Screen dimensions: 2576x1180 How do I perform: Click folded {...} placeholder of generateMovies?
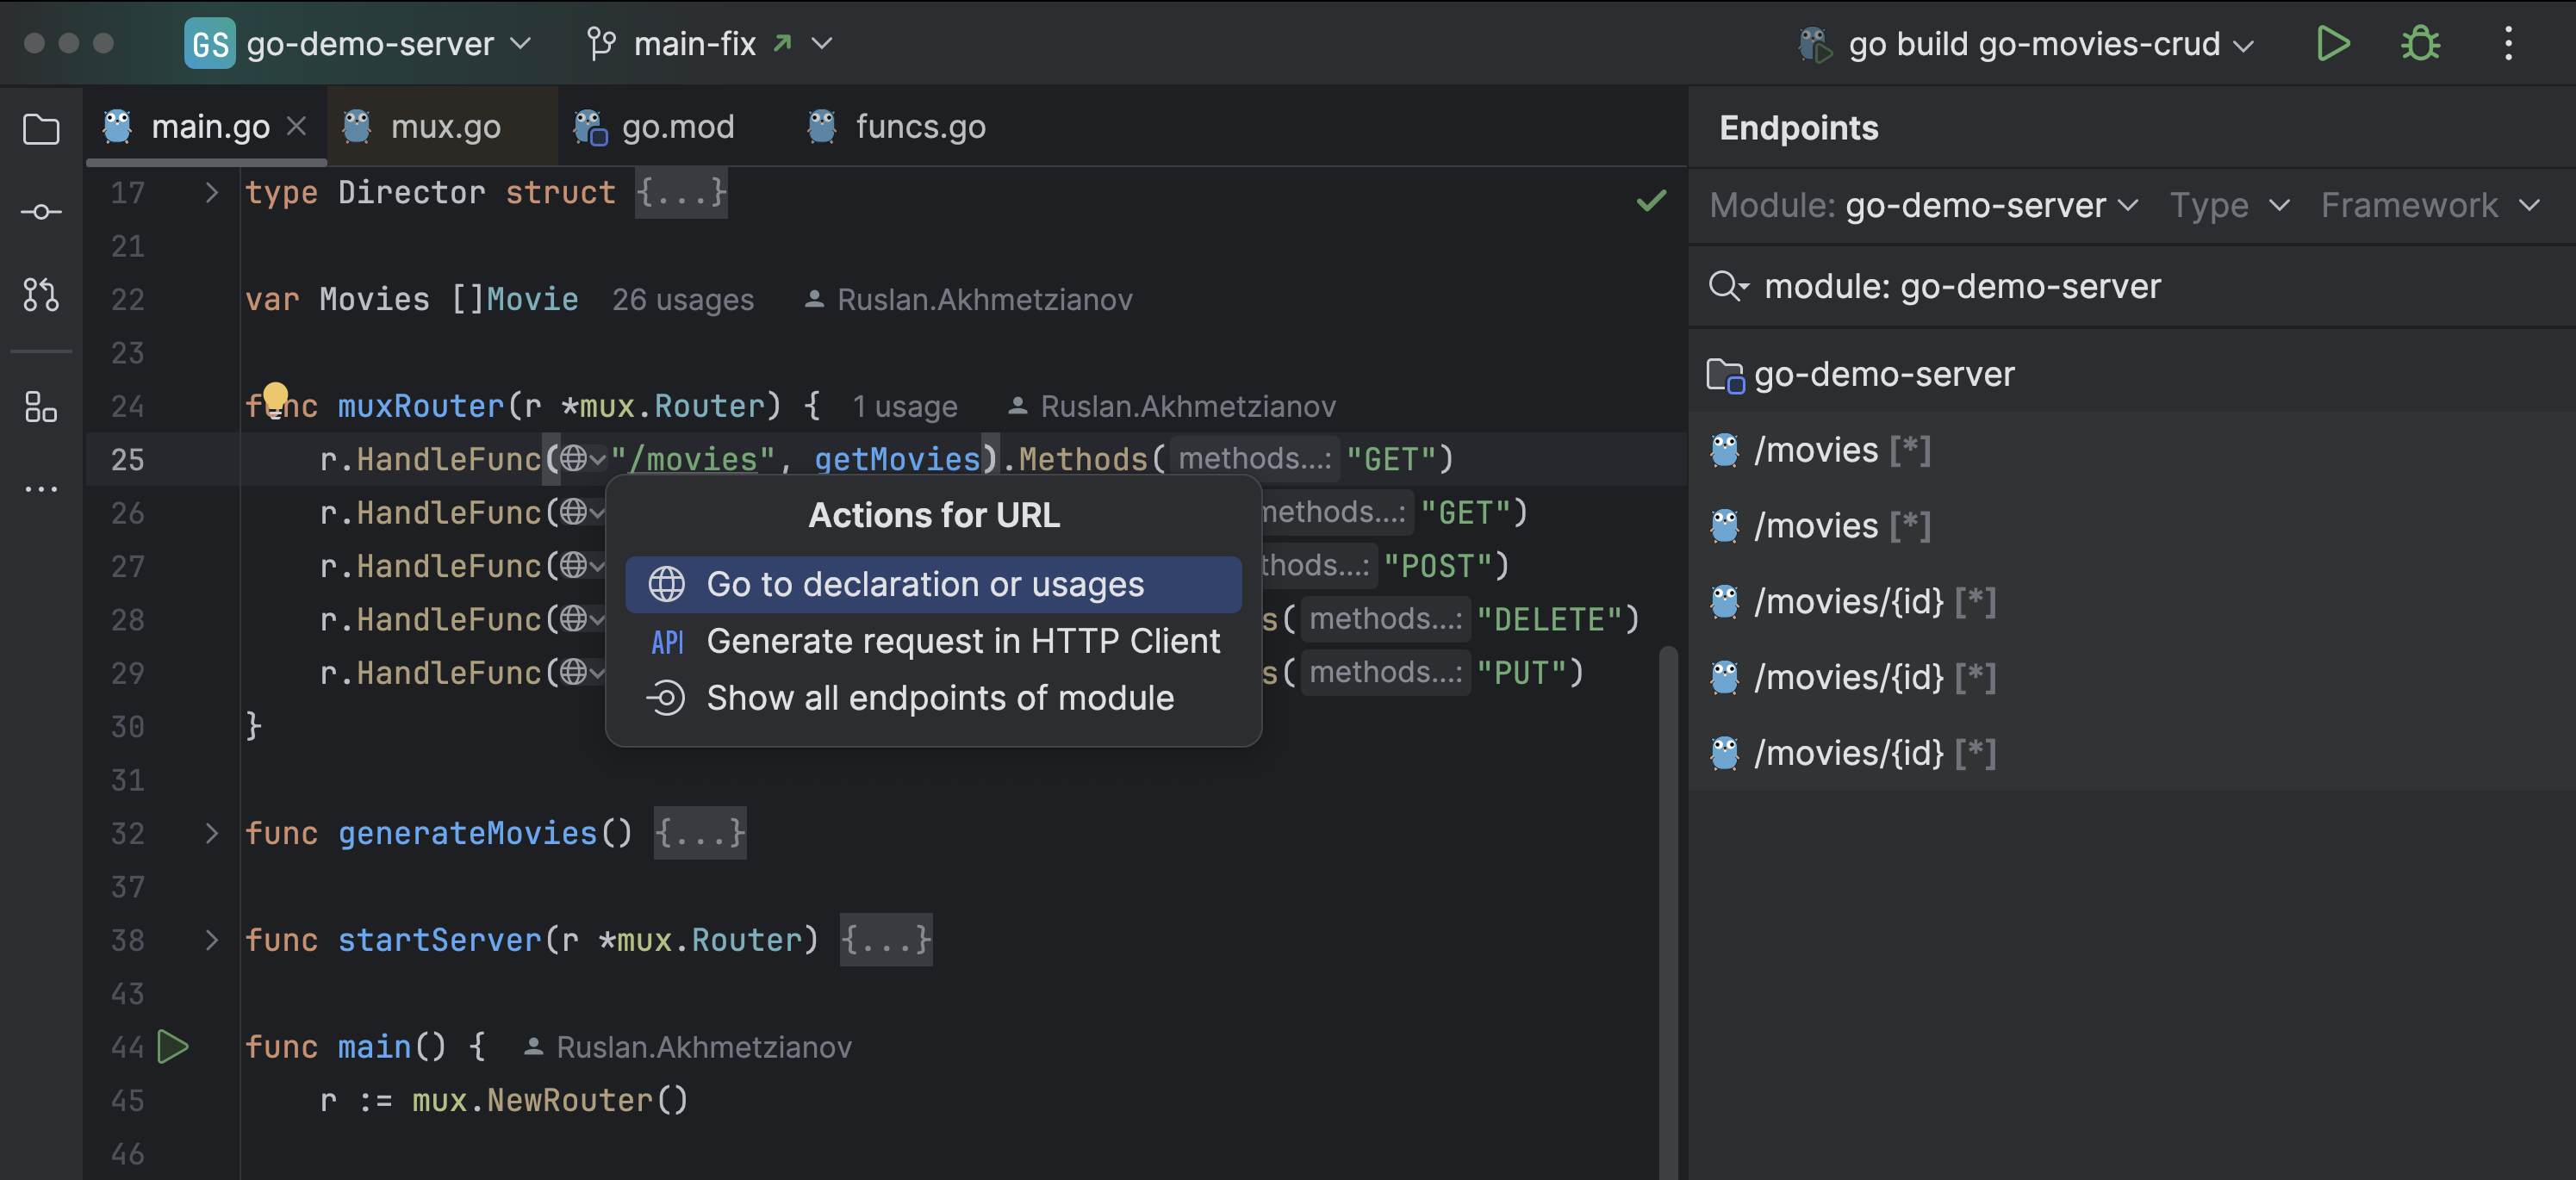pos(700,833)
